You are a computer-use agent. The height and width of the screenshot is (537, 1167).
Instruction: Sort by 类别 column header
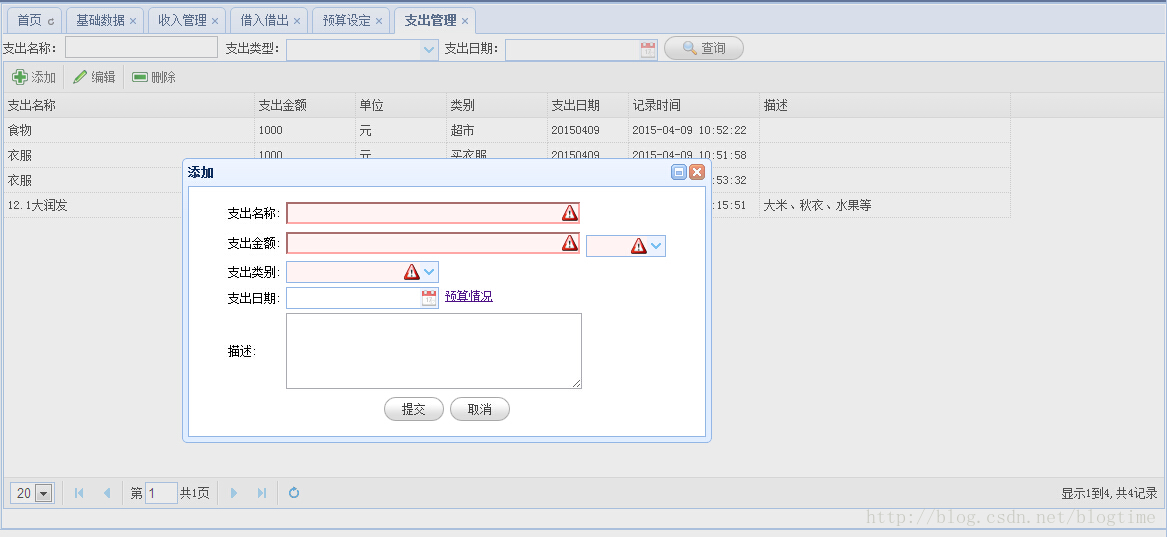tap(497, 106)
